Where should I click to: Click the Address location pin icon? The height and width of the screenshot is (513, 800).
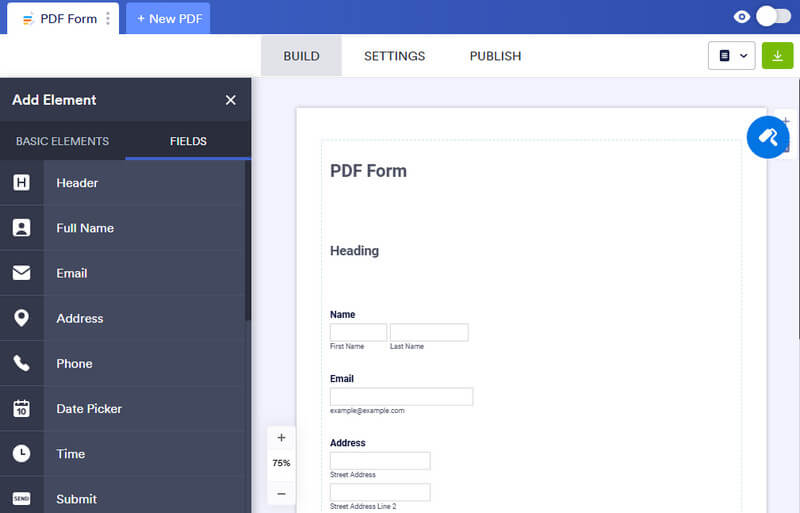point(21,318)
